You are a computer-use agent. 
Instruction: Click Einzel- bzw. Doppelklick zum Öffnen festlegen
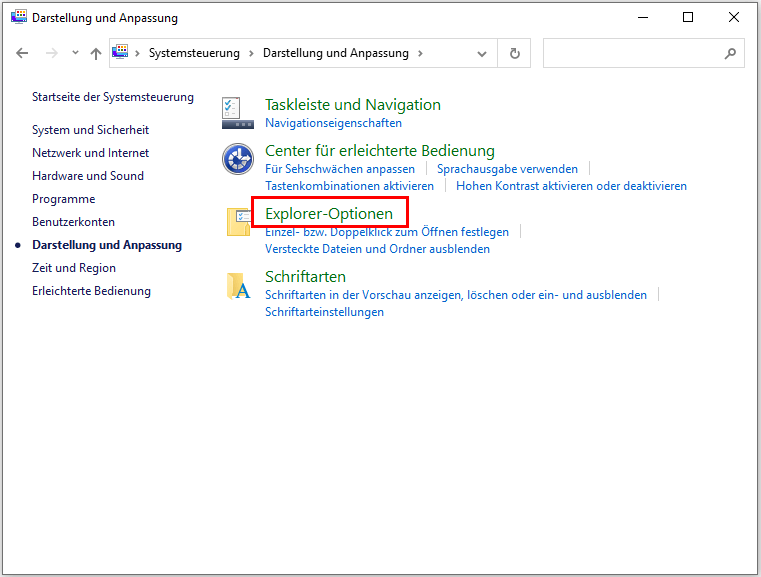[x=387, y=232]
